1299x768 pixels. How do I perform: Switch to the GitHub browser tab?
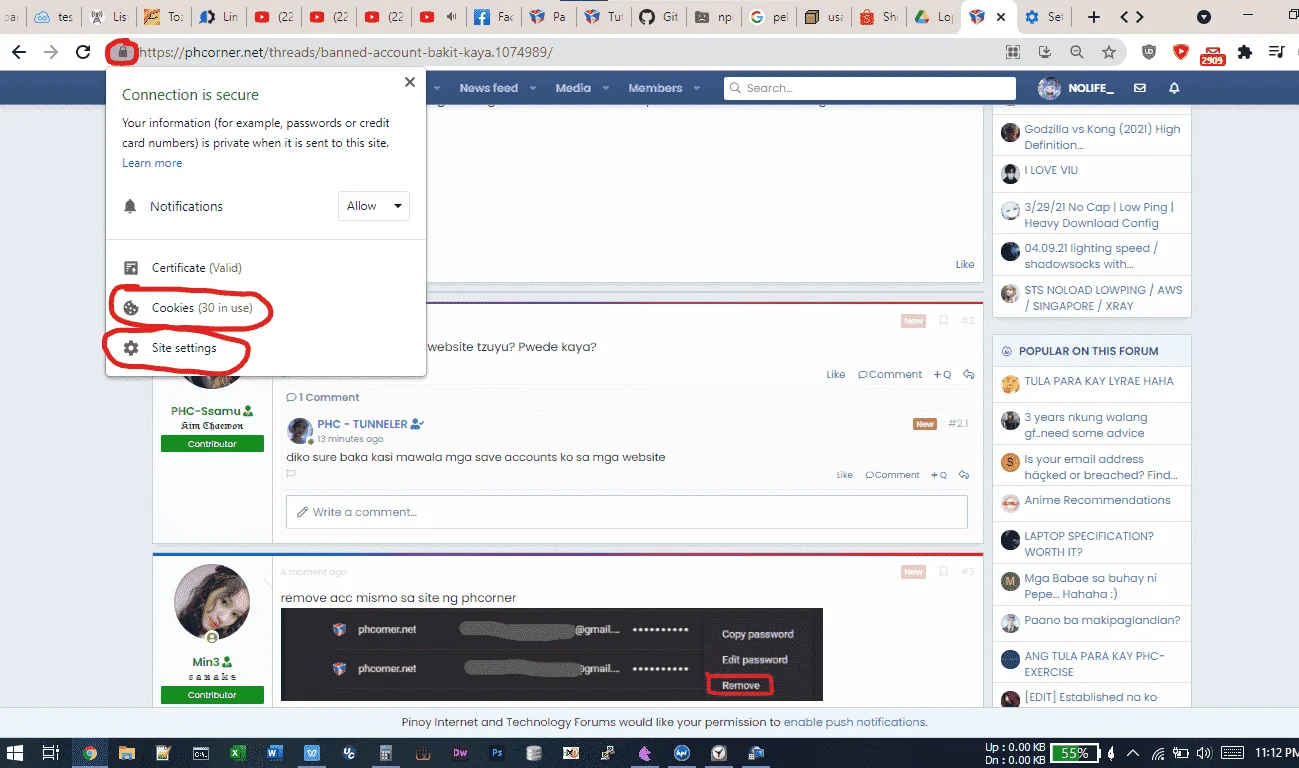pos(656,17)
